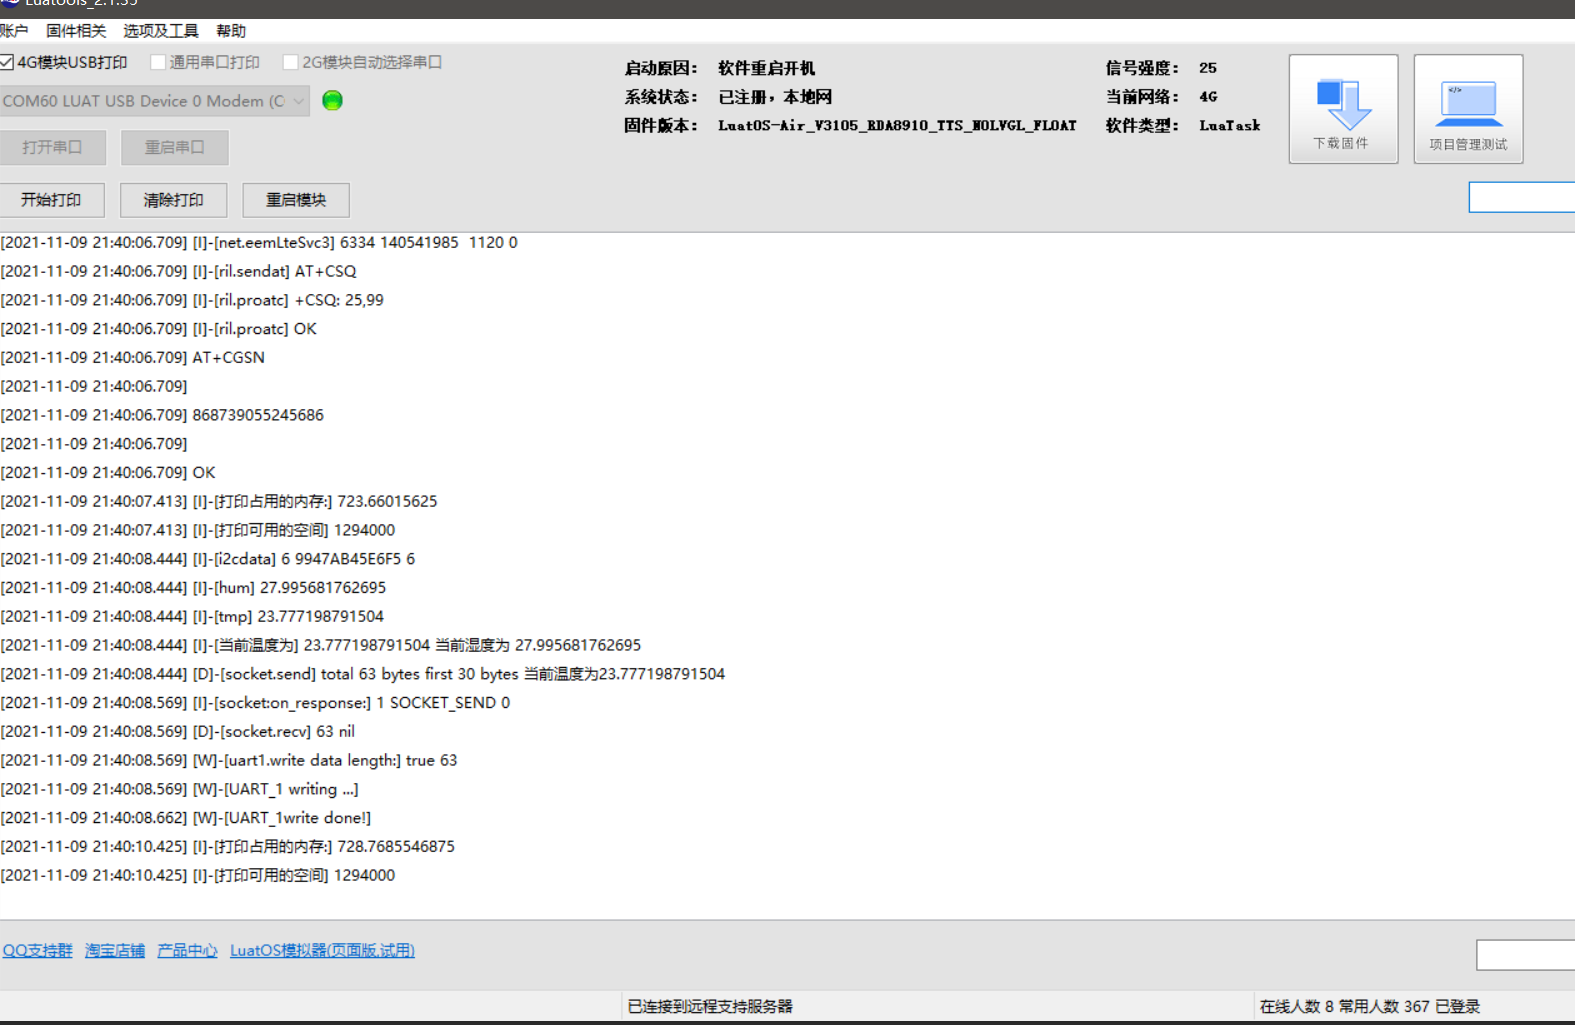Click the 重启模块 button
Screen dimensions: 1575x1025
(296, 200)
